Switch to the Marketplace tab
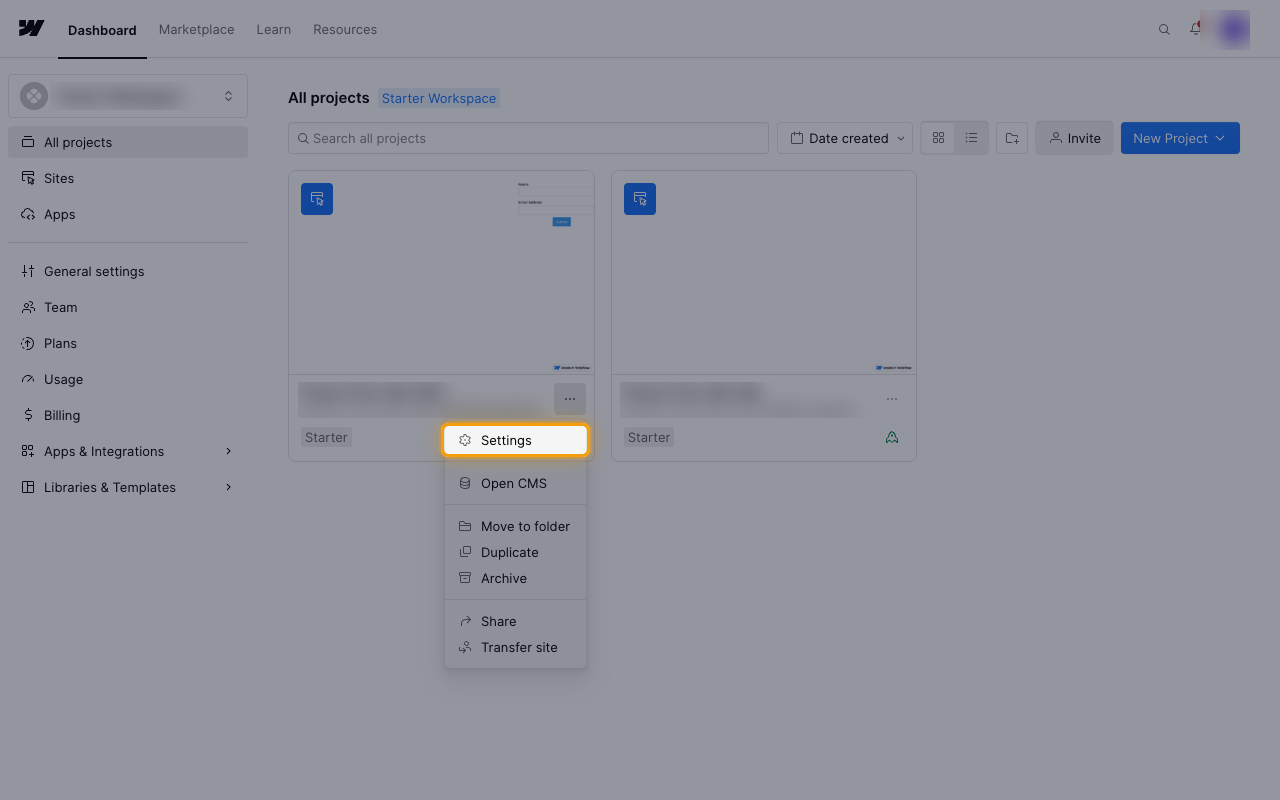 196,29
